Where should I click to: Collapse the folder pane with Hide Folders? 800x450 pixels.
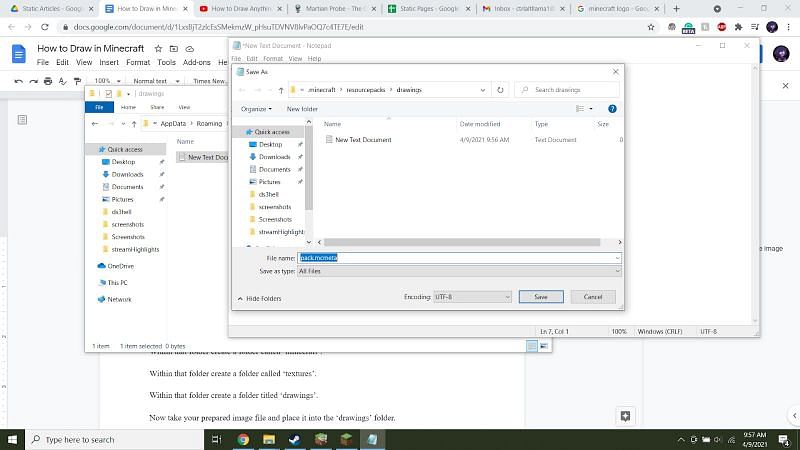coord(259,298)
